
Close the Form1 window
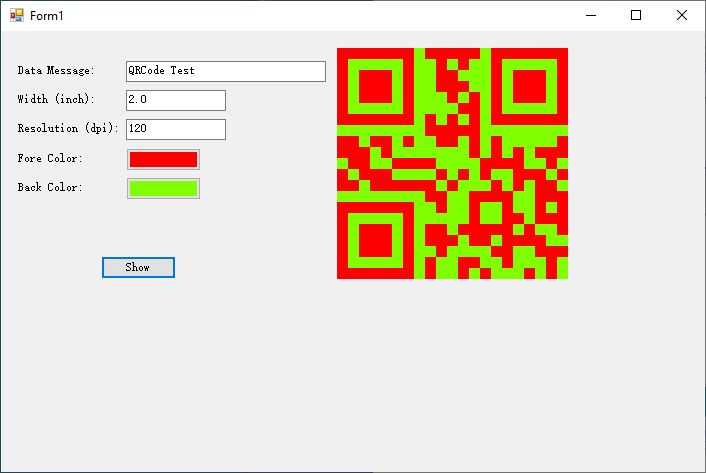click(x=682, y=15)
